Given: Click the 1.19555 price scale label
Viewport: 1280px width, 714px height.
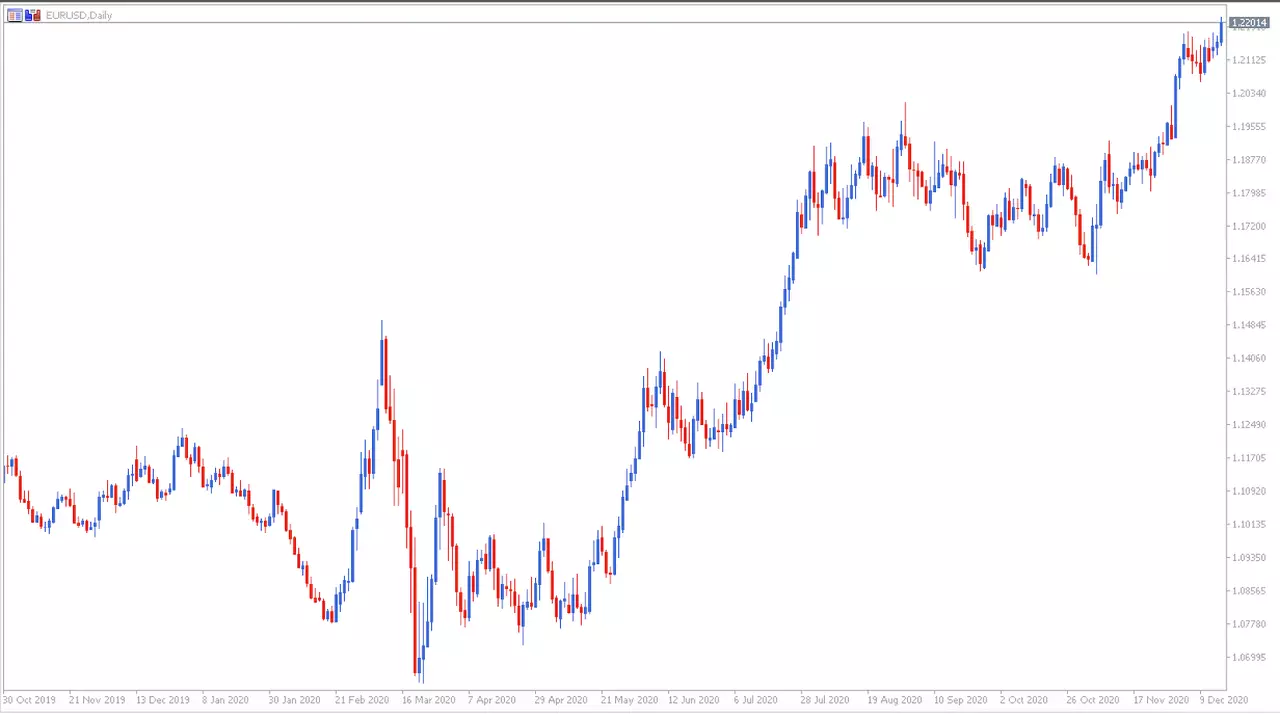Looking at the screenshot, I should 1251,126.
